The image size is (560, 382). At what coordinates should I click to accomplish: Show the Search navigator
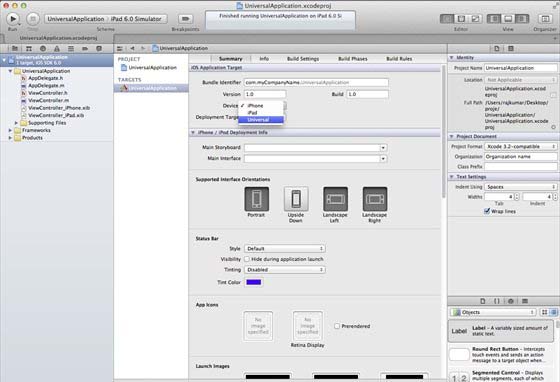click(43, 49)
